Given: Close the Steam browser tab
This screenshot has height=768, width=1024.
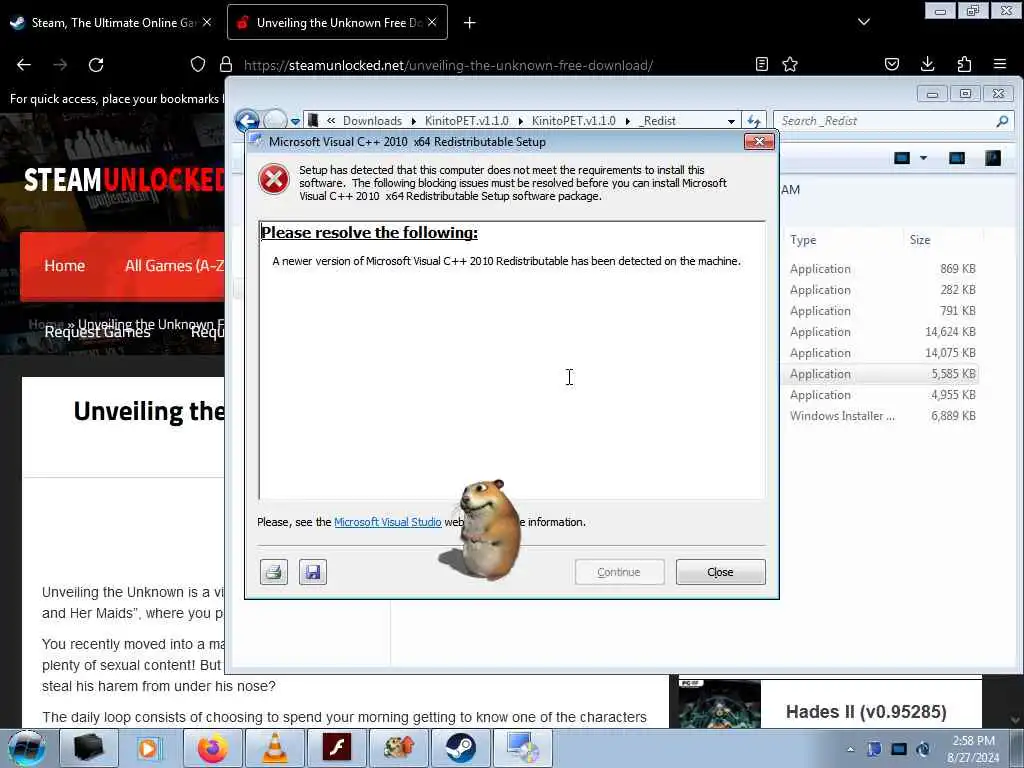Looking at the screenshot, I should click(x=207, y=22).
